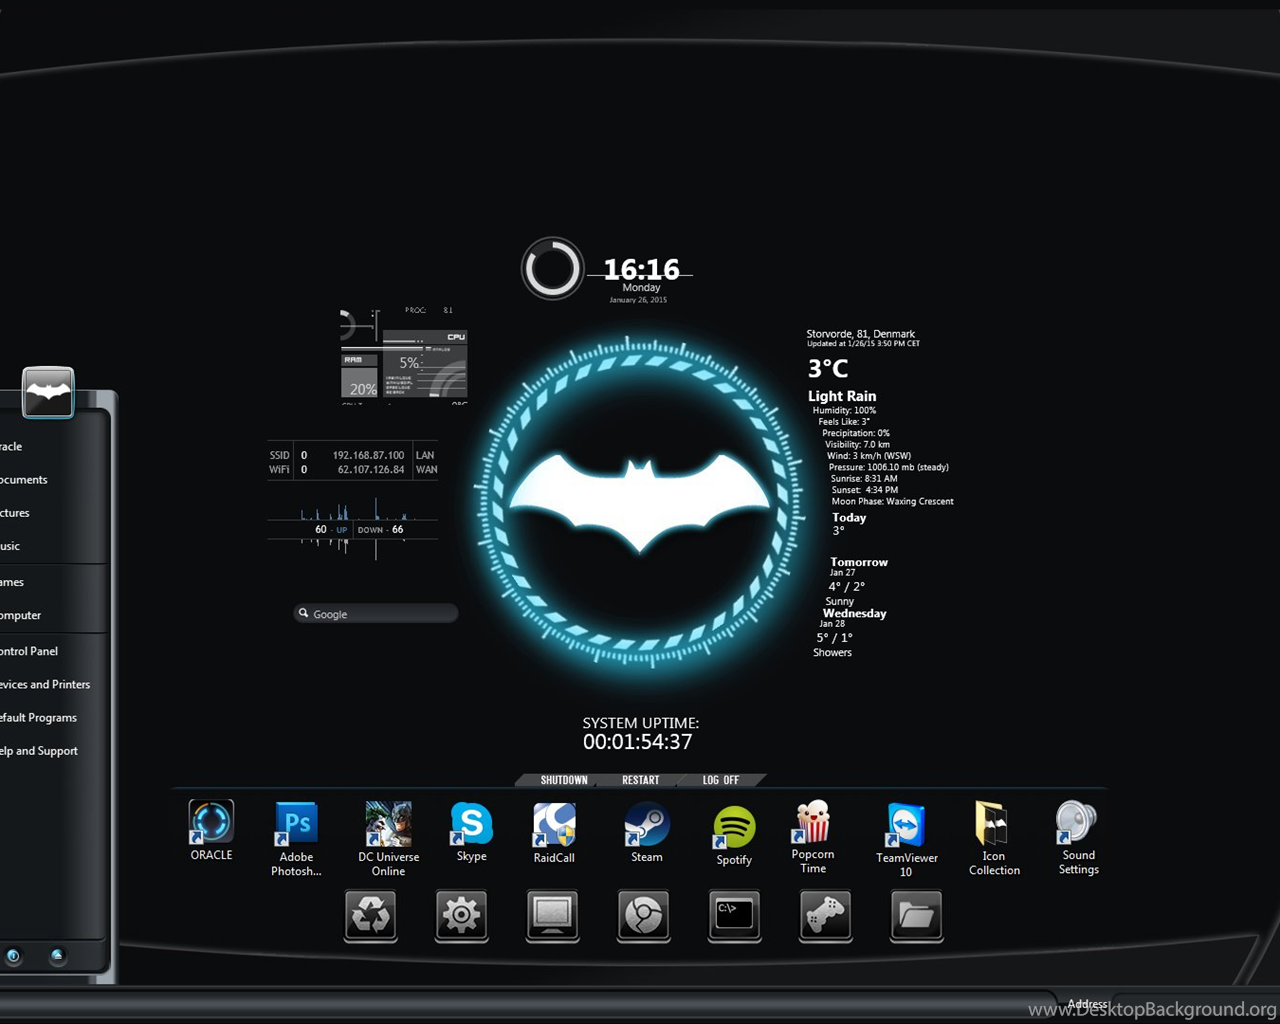This screenshot has height=1024, width=1280.
Task: Open the folder explorer tile
Action: 916,915
